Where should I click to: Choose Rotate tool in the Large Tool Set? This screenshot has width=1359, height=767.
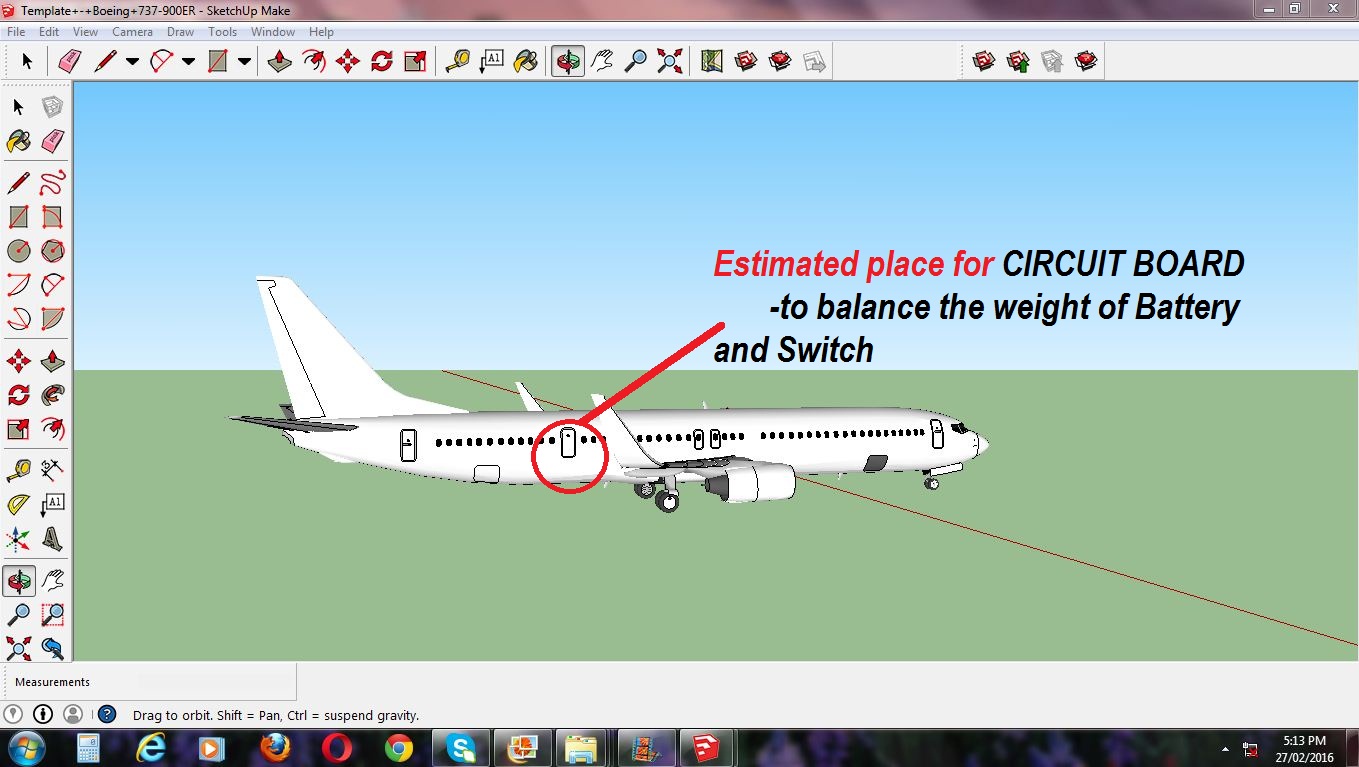18,394
